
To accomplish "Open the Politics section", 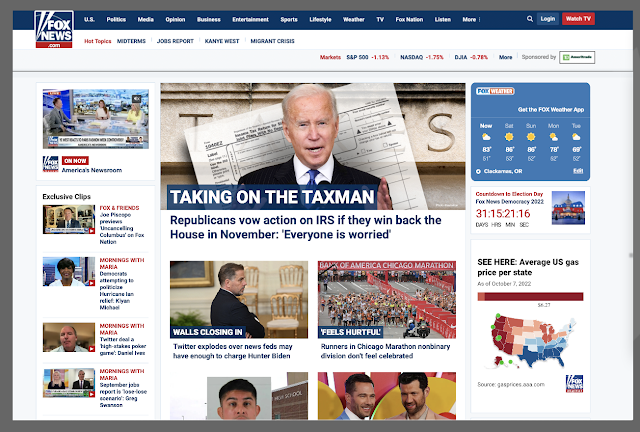I will (x=116, y=19).
